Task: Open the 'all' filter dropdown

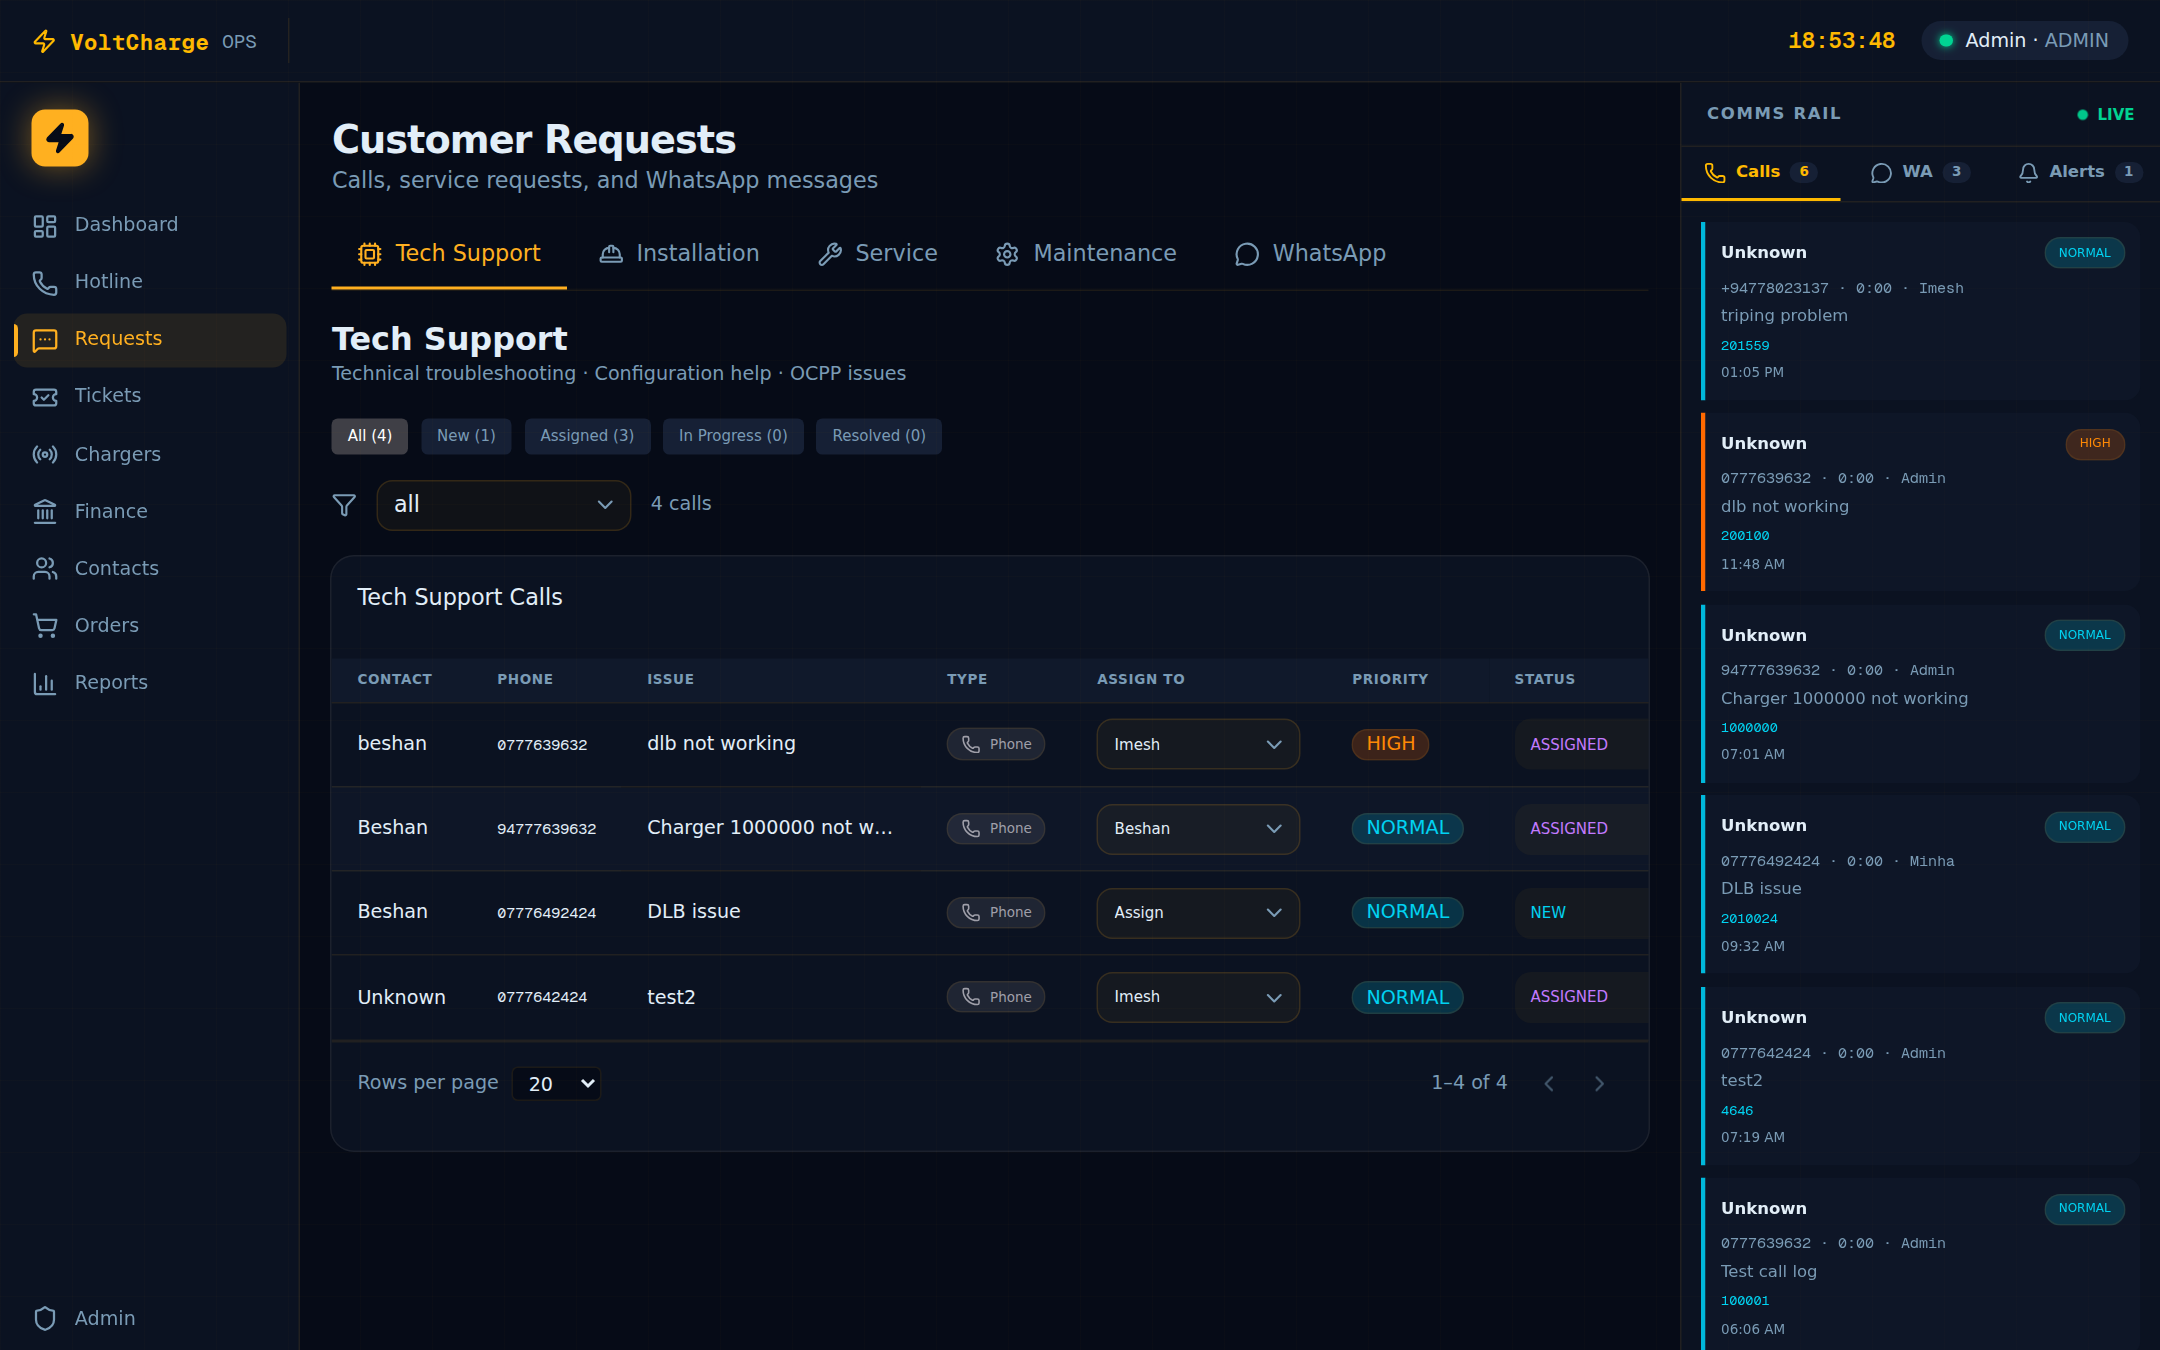Action: coord(503,505)
